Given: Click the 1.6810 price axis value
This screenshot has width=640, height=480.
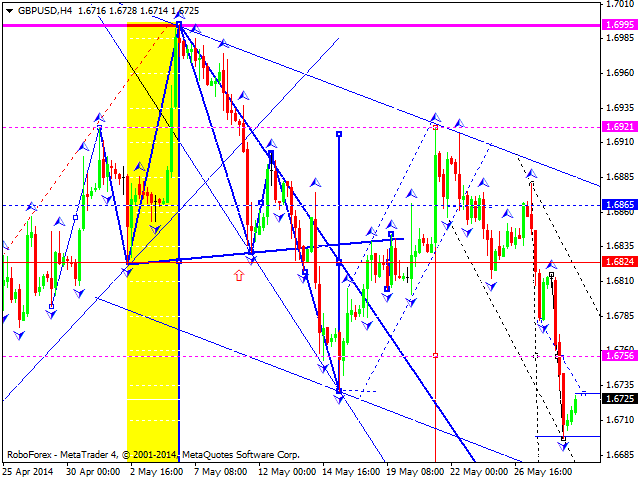Looking at the screenshot, I should pos(620,281).
